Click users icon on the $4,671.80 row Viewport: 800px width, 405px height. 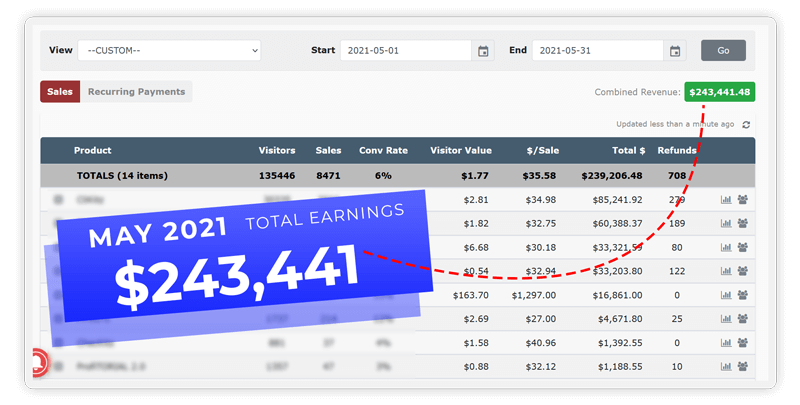pos(743,319)
